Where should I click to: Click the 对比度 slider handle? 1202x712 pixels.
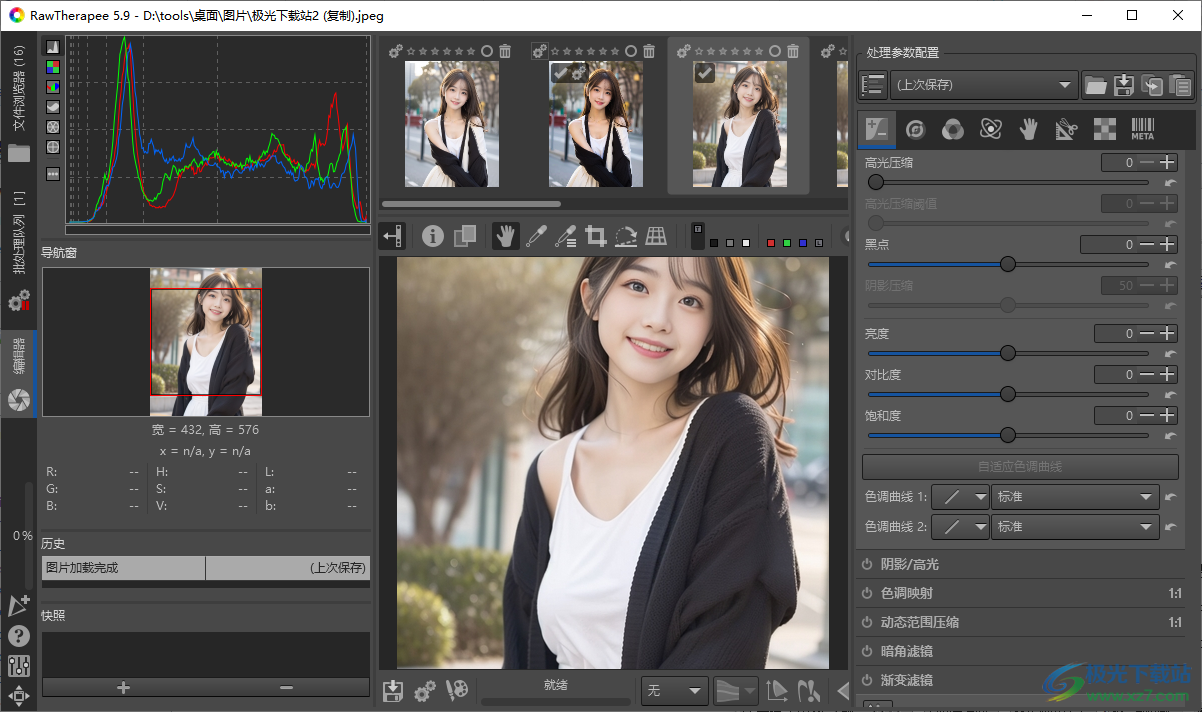coord(1008,394)
